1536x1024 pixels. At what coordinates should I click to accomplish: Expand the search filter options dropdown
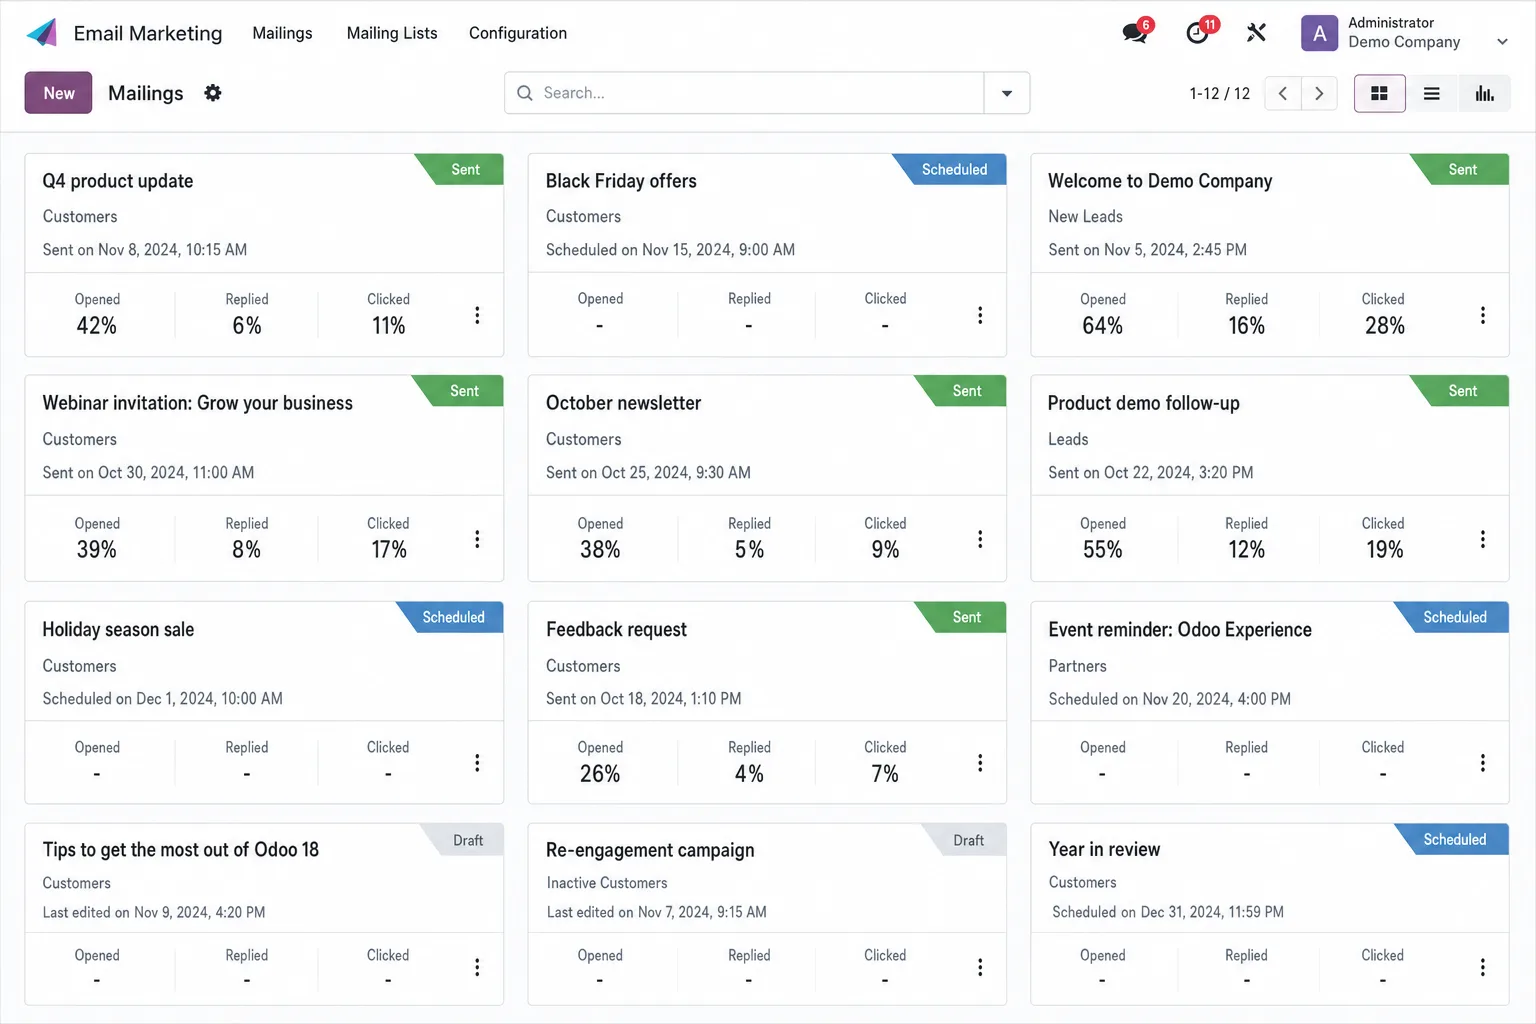(x=1007, y=93)
